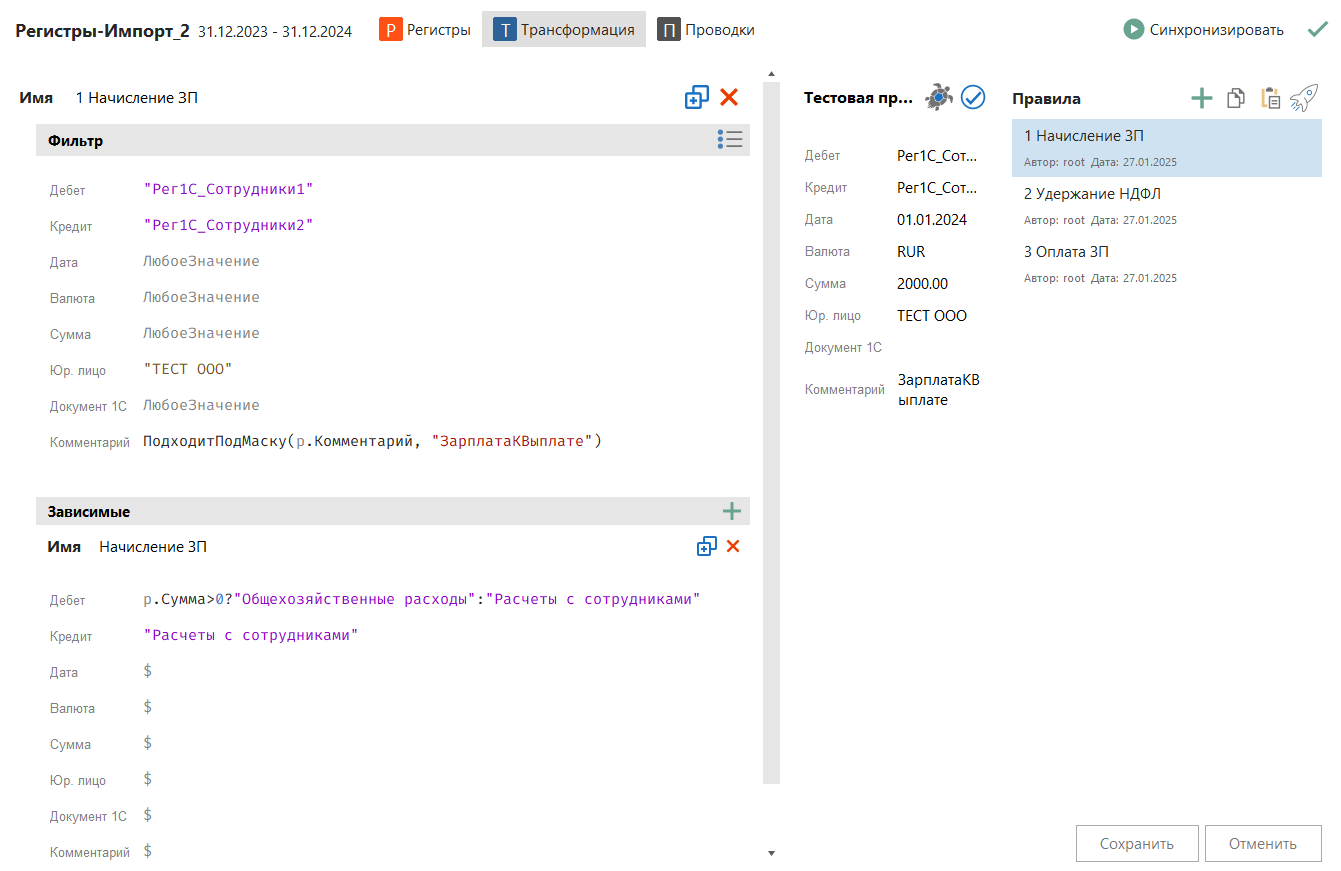Duplicate the rule 1 Начисление ЗП

[x=696, y=97]
